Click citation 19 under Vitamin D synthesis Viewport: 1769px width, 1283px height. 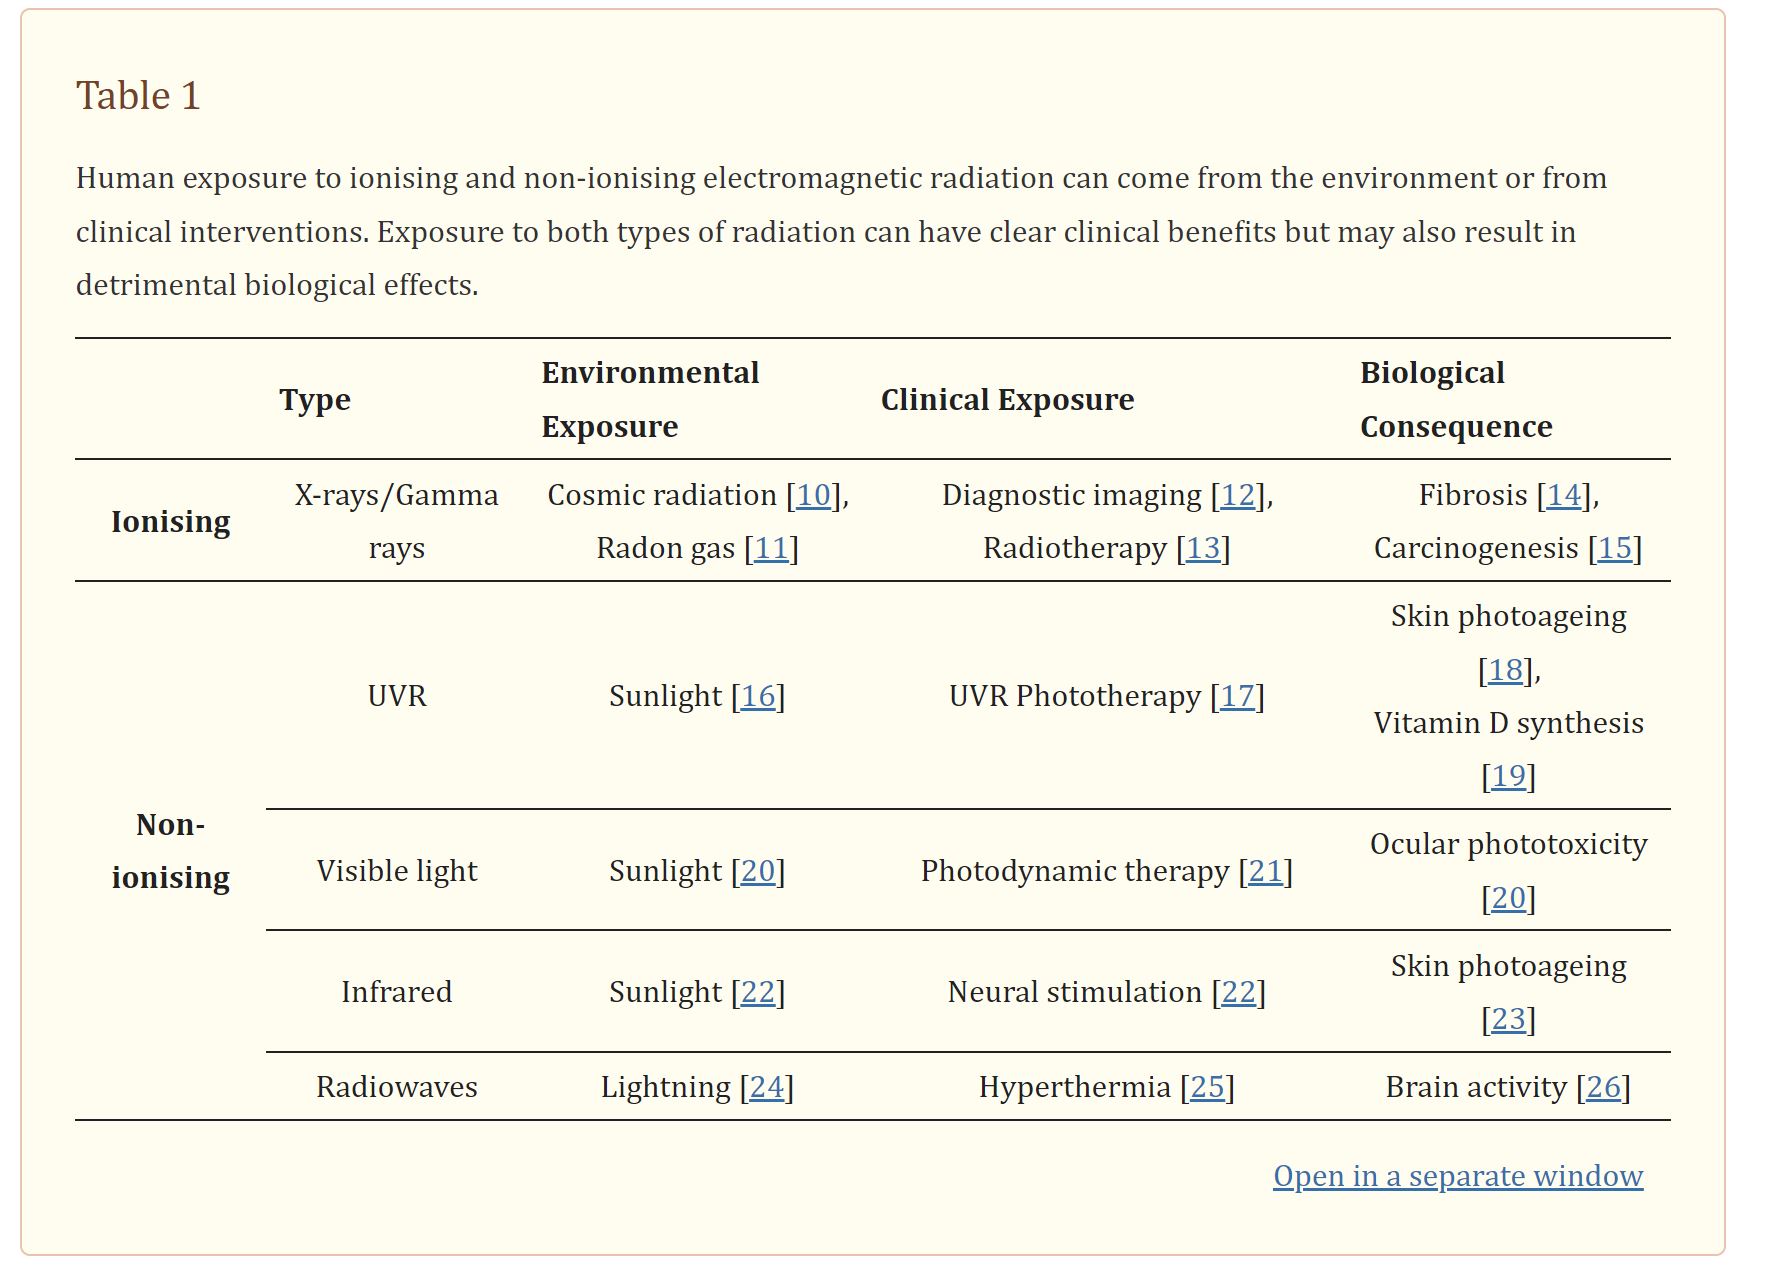click(x=1508, y=776)
